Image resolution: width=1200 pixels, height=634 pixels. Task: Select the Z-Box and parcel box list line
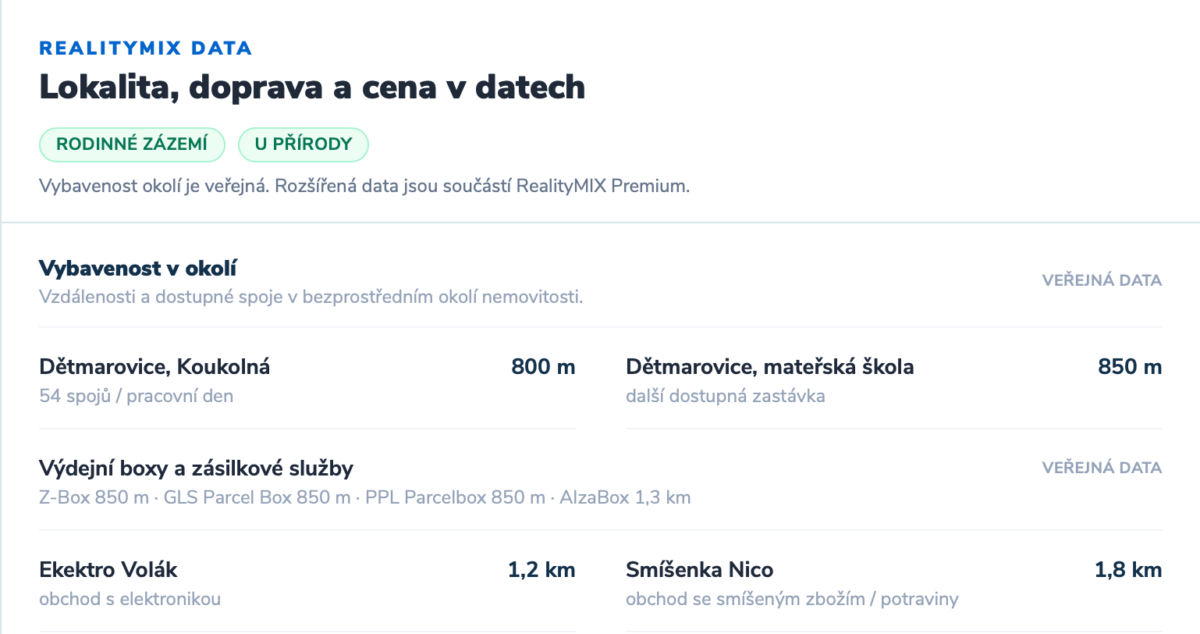pos(365,497)
